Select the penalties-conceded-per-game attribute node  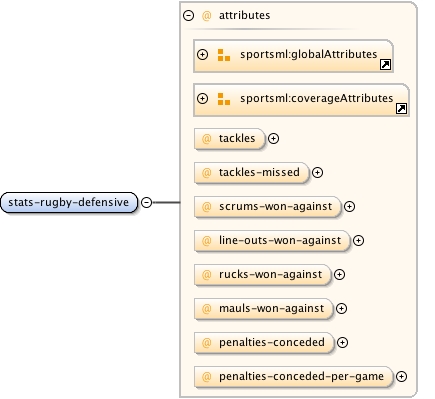pyautogui.click(x=293, y=376)
